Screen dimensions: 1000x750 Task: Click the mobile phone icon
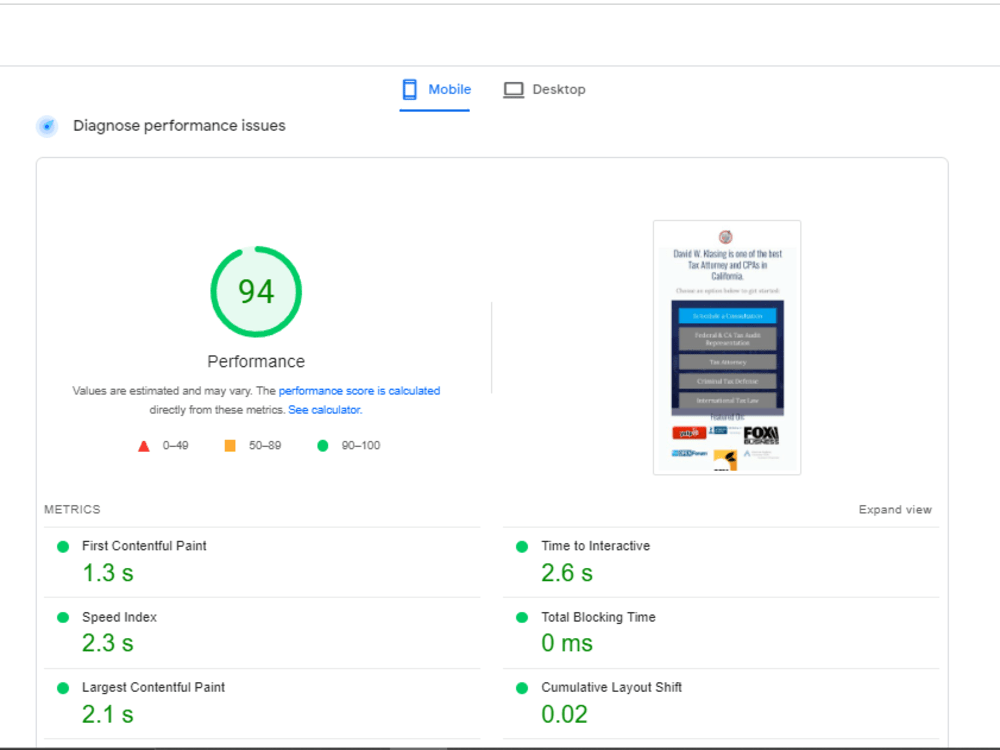coord(409,89)
